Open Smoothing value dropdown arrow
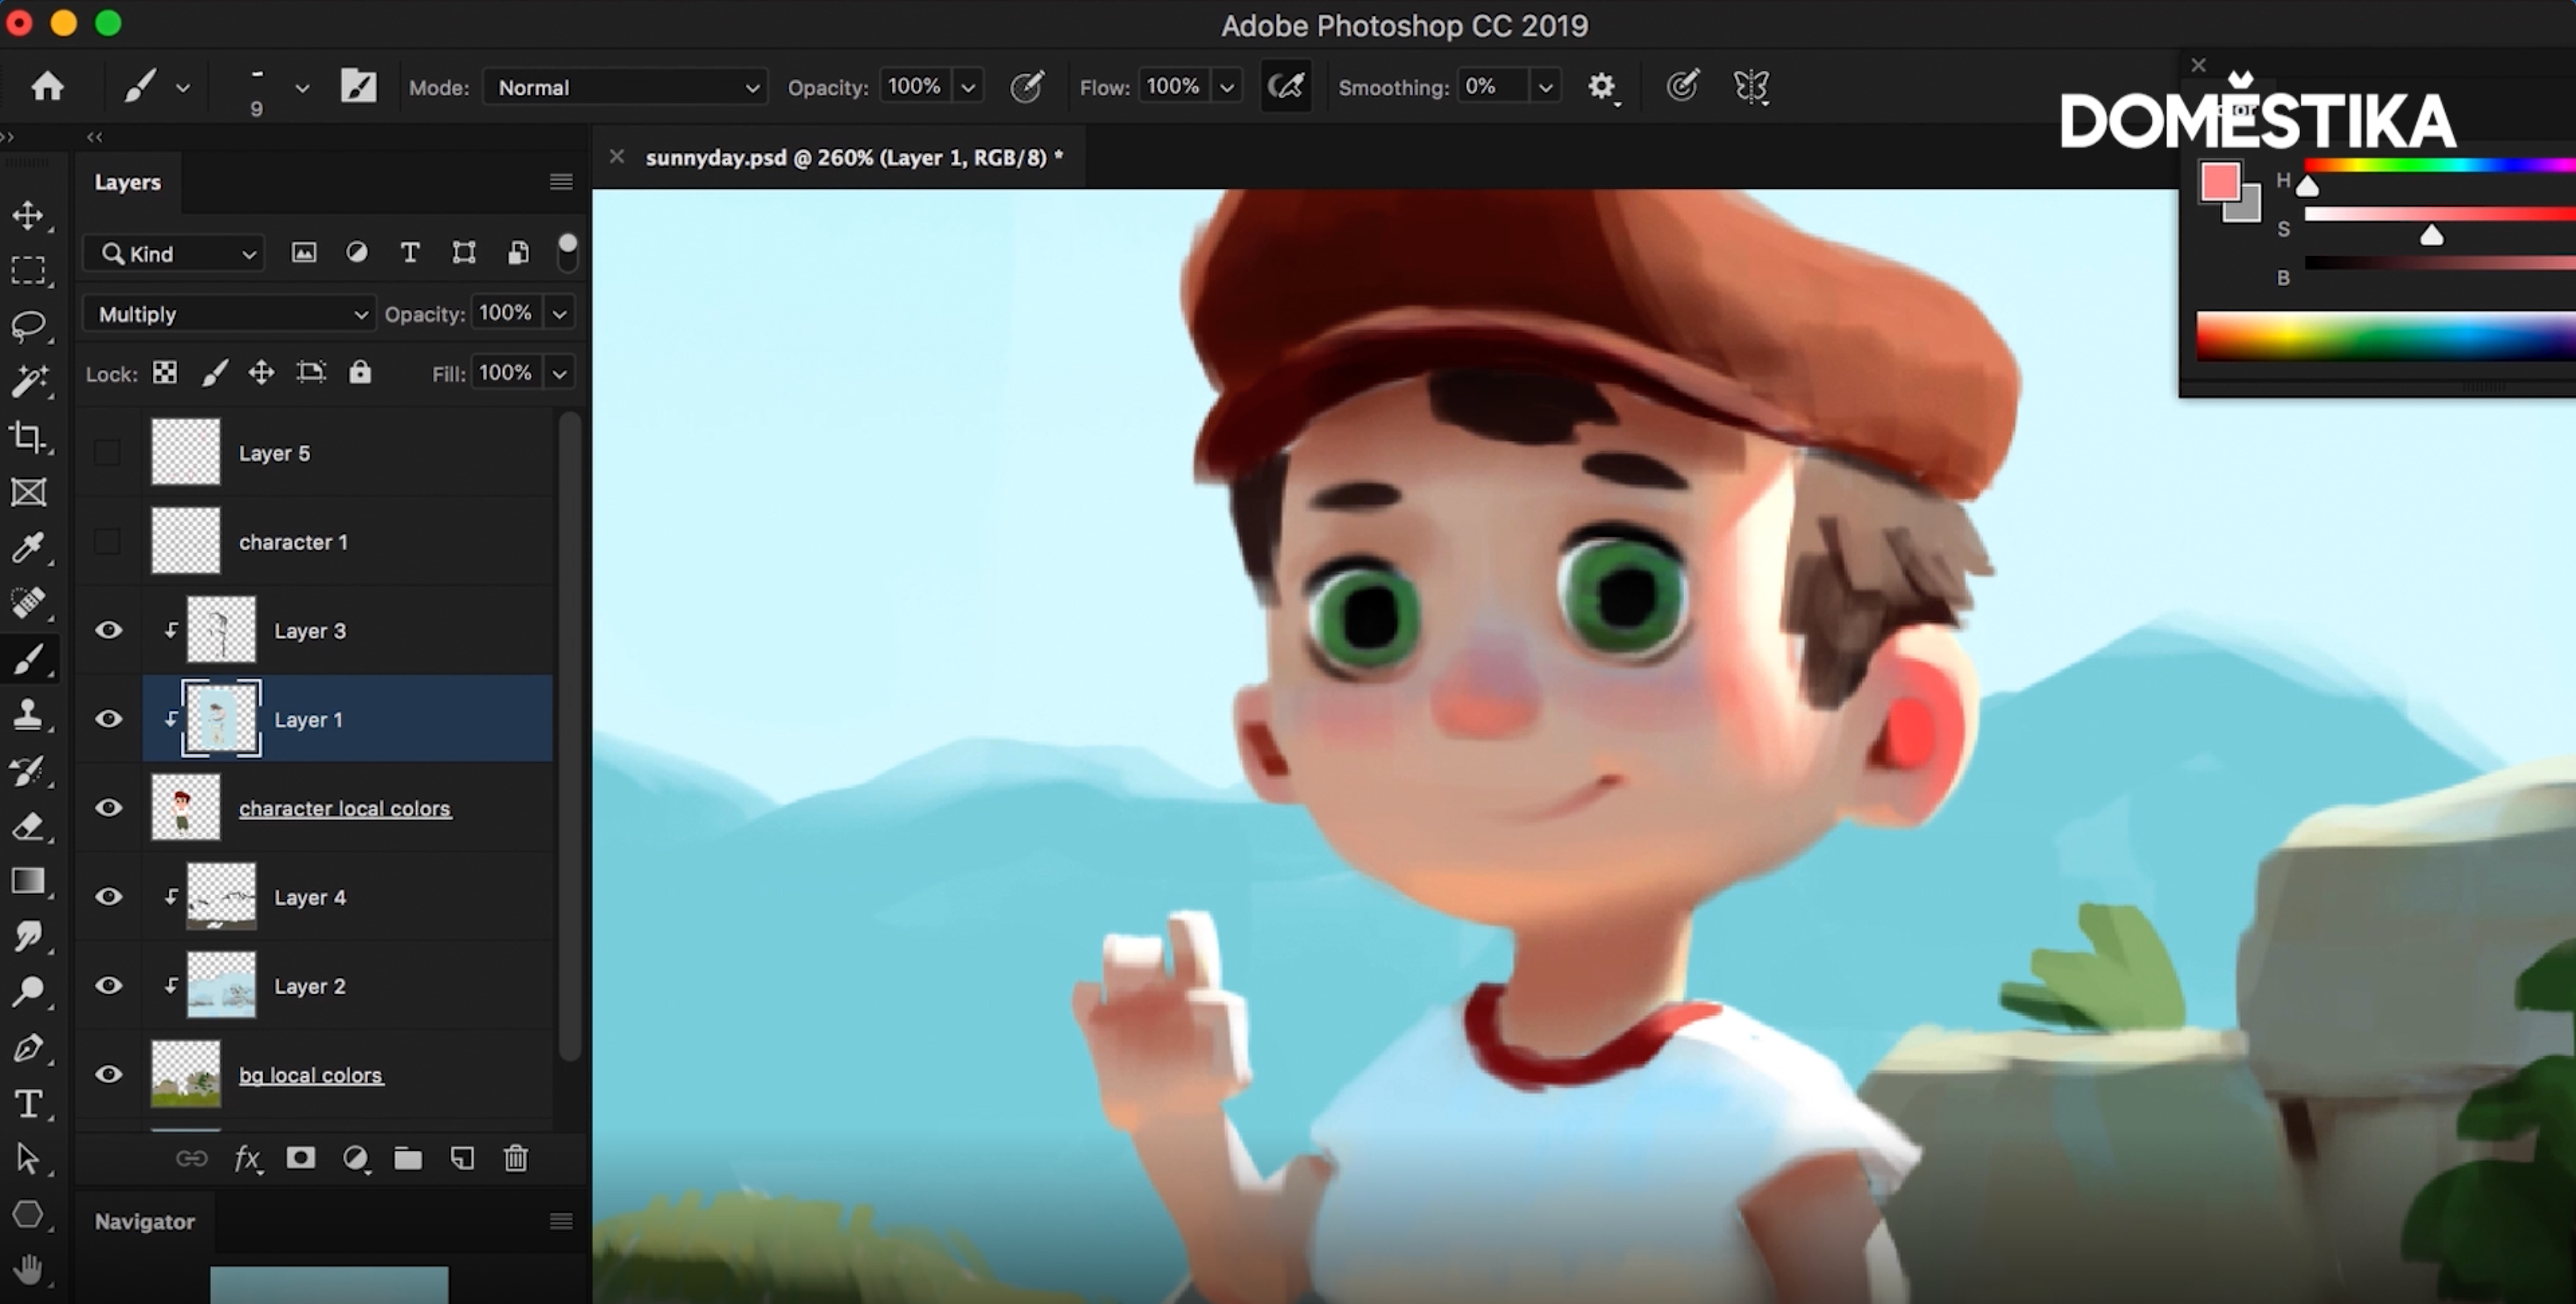 tap(1546, 87)
